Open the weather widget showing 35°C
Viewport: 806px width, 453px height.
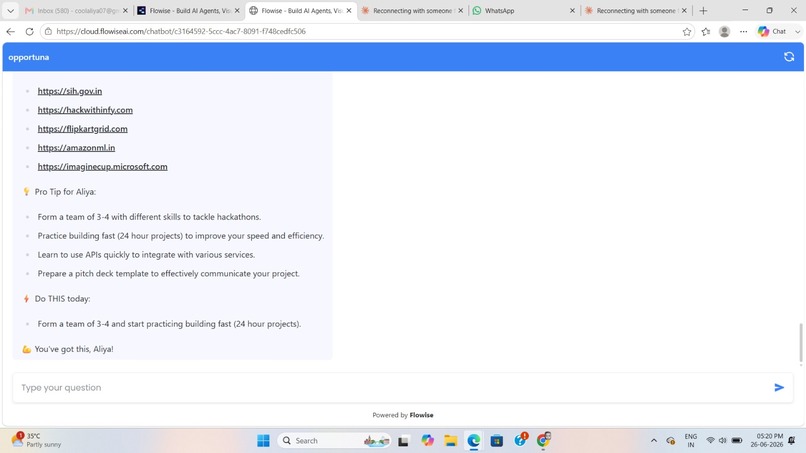[x=37, y=440]
